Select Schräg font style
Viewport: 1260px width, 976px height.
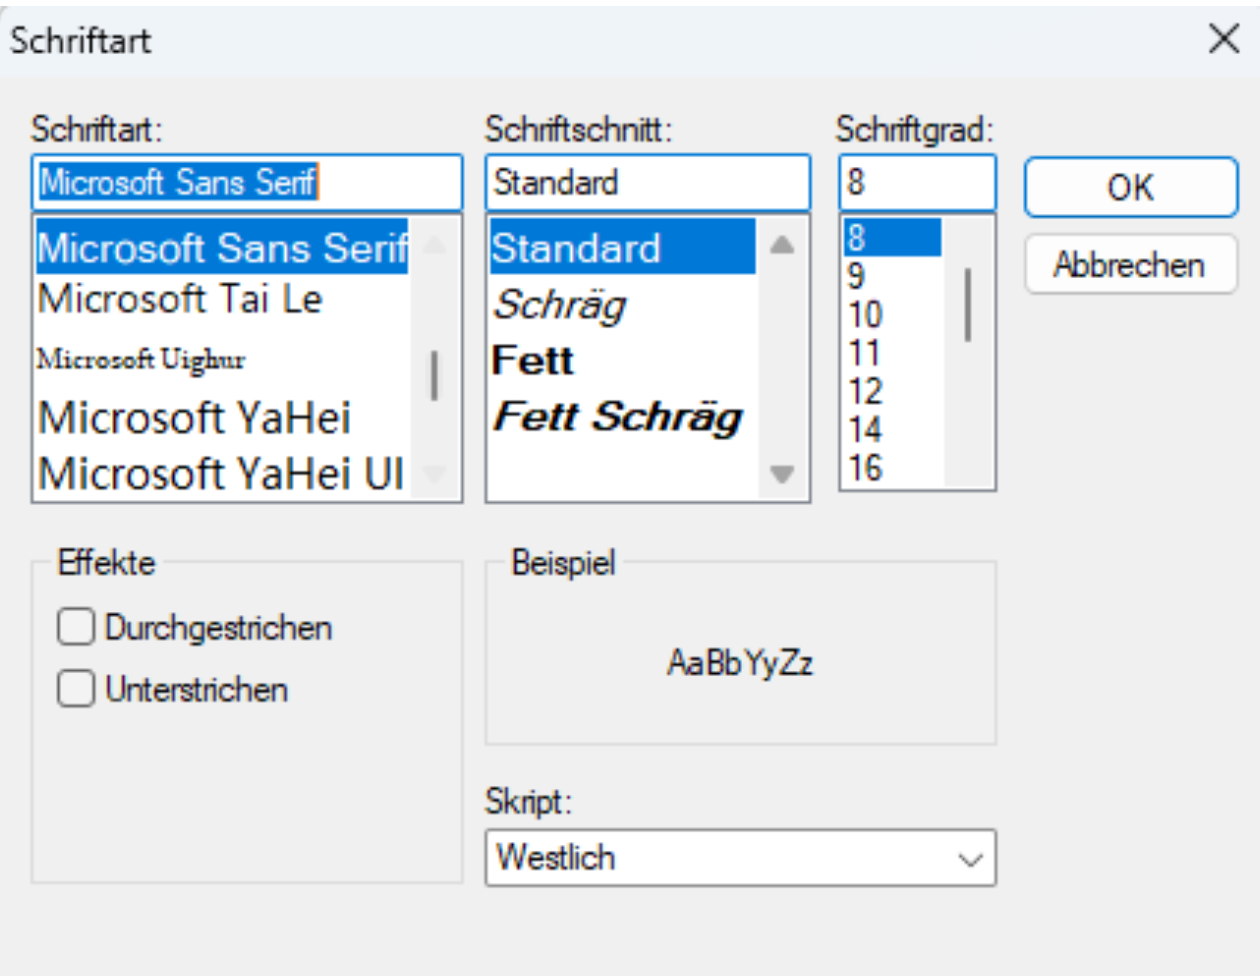point(622,305)
